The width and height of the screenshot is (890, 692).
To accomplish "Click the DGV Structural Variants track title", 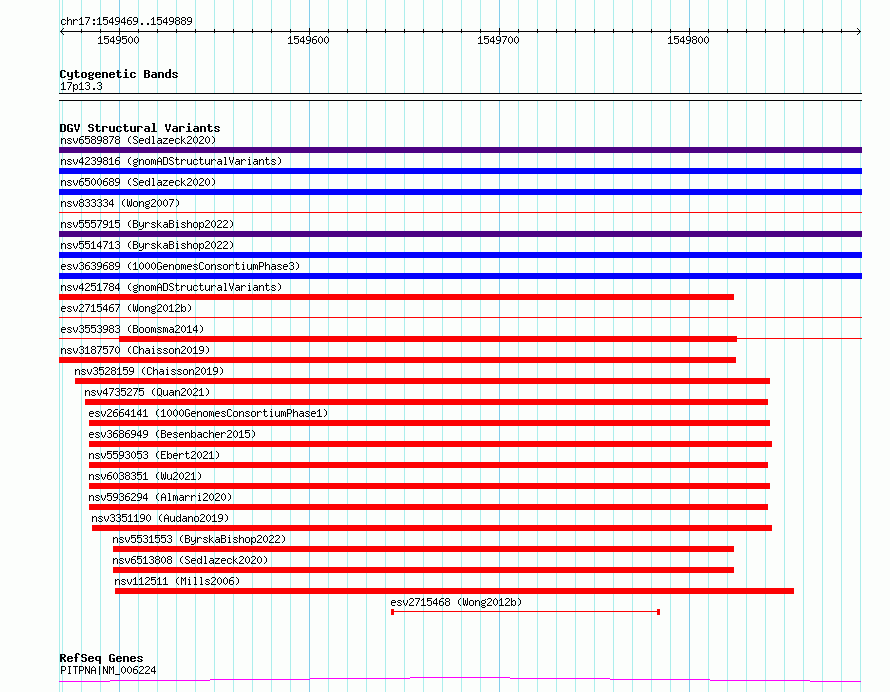I will tap(140, 128).
